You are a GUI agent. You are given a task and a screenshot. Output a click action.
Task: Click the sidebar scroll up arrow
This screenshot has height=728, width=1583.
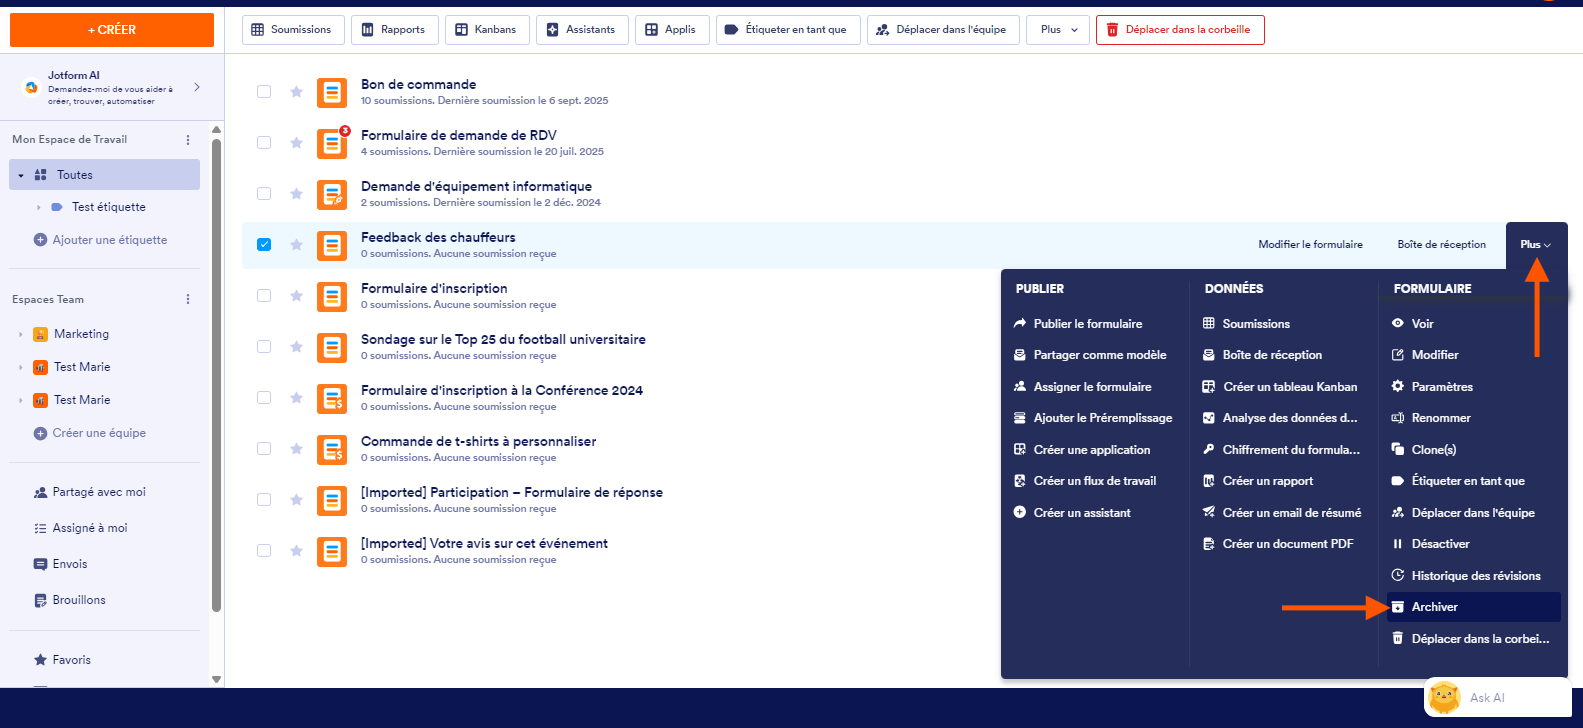click(217, 129)
